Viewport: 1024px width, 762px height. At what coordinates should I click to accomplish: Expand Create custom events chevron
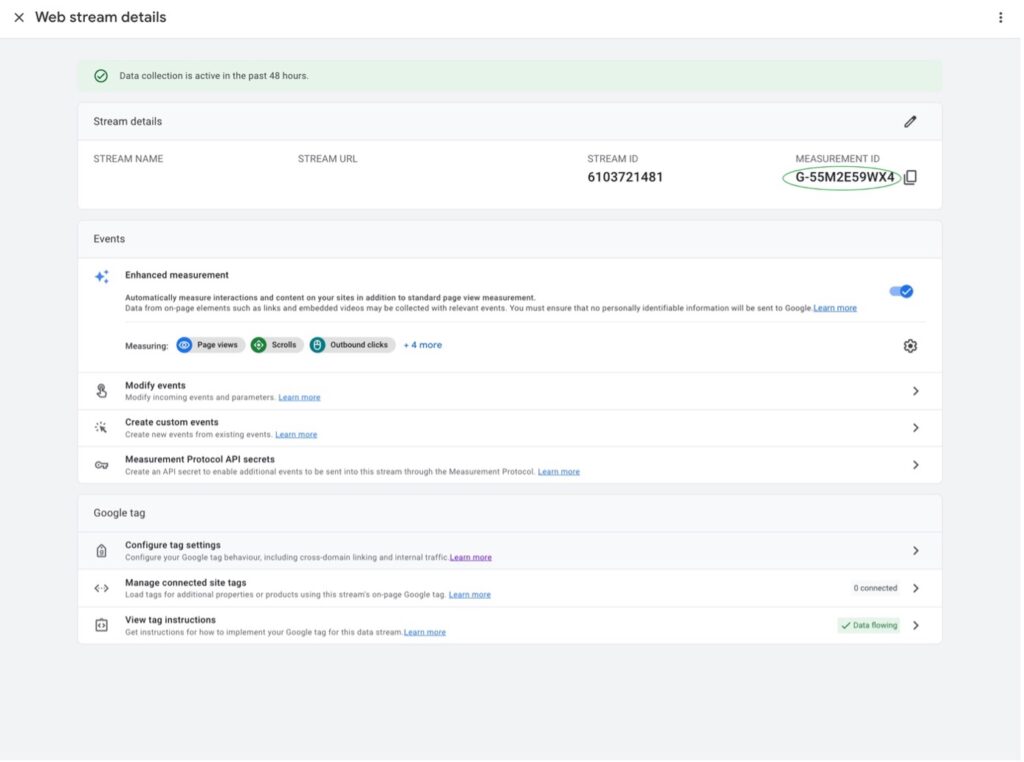click(915, 428)
